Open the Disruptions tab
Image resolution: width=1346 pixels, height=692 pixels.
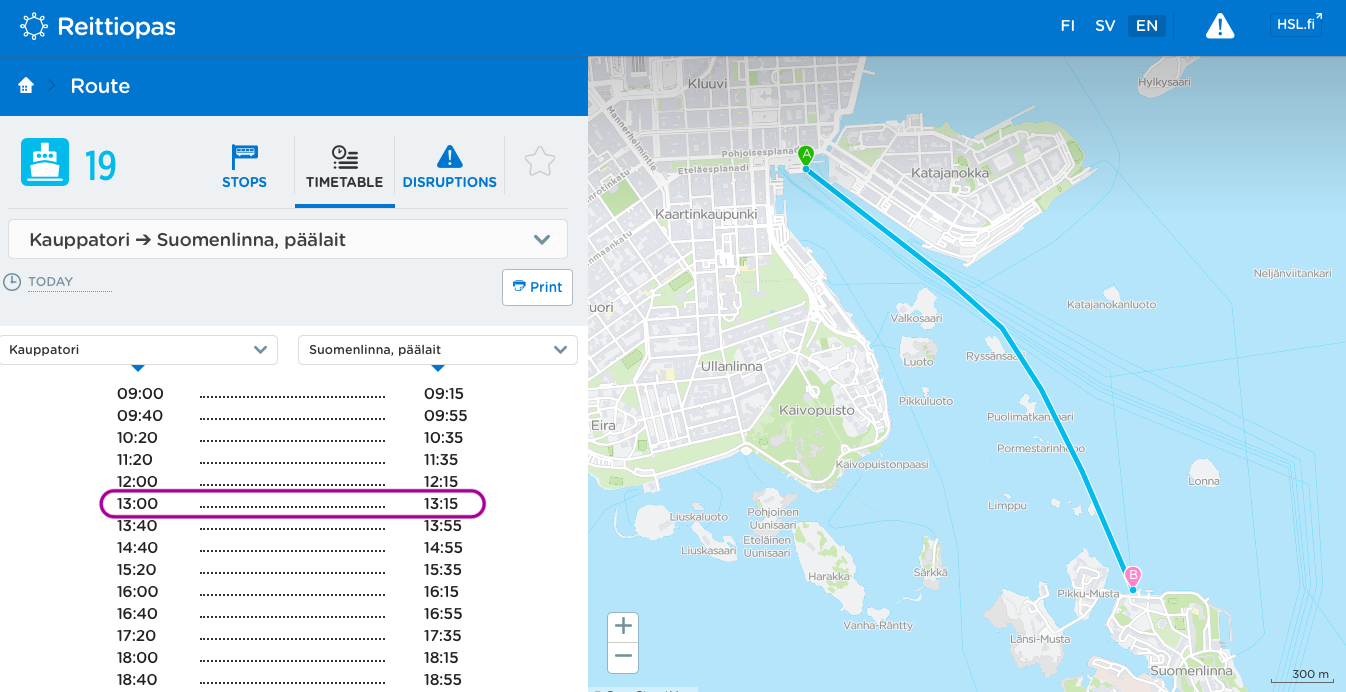pyautogui.click(x=449, y=166)
